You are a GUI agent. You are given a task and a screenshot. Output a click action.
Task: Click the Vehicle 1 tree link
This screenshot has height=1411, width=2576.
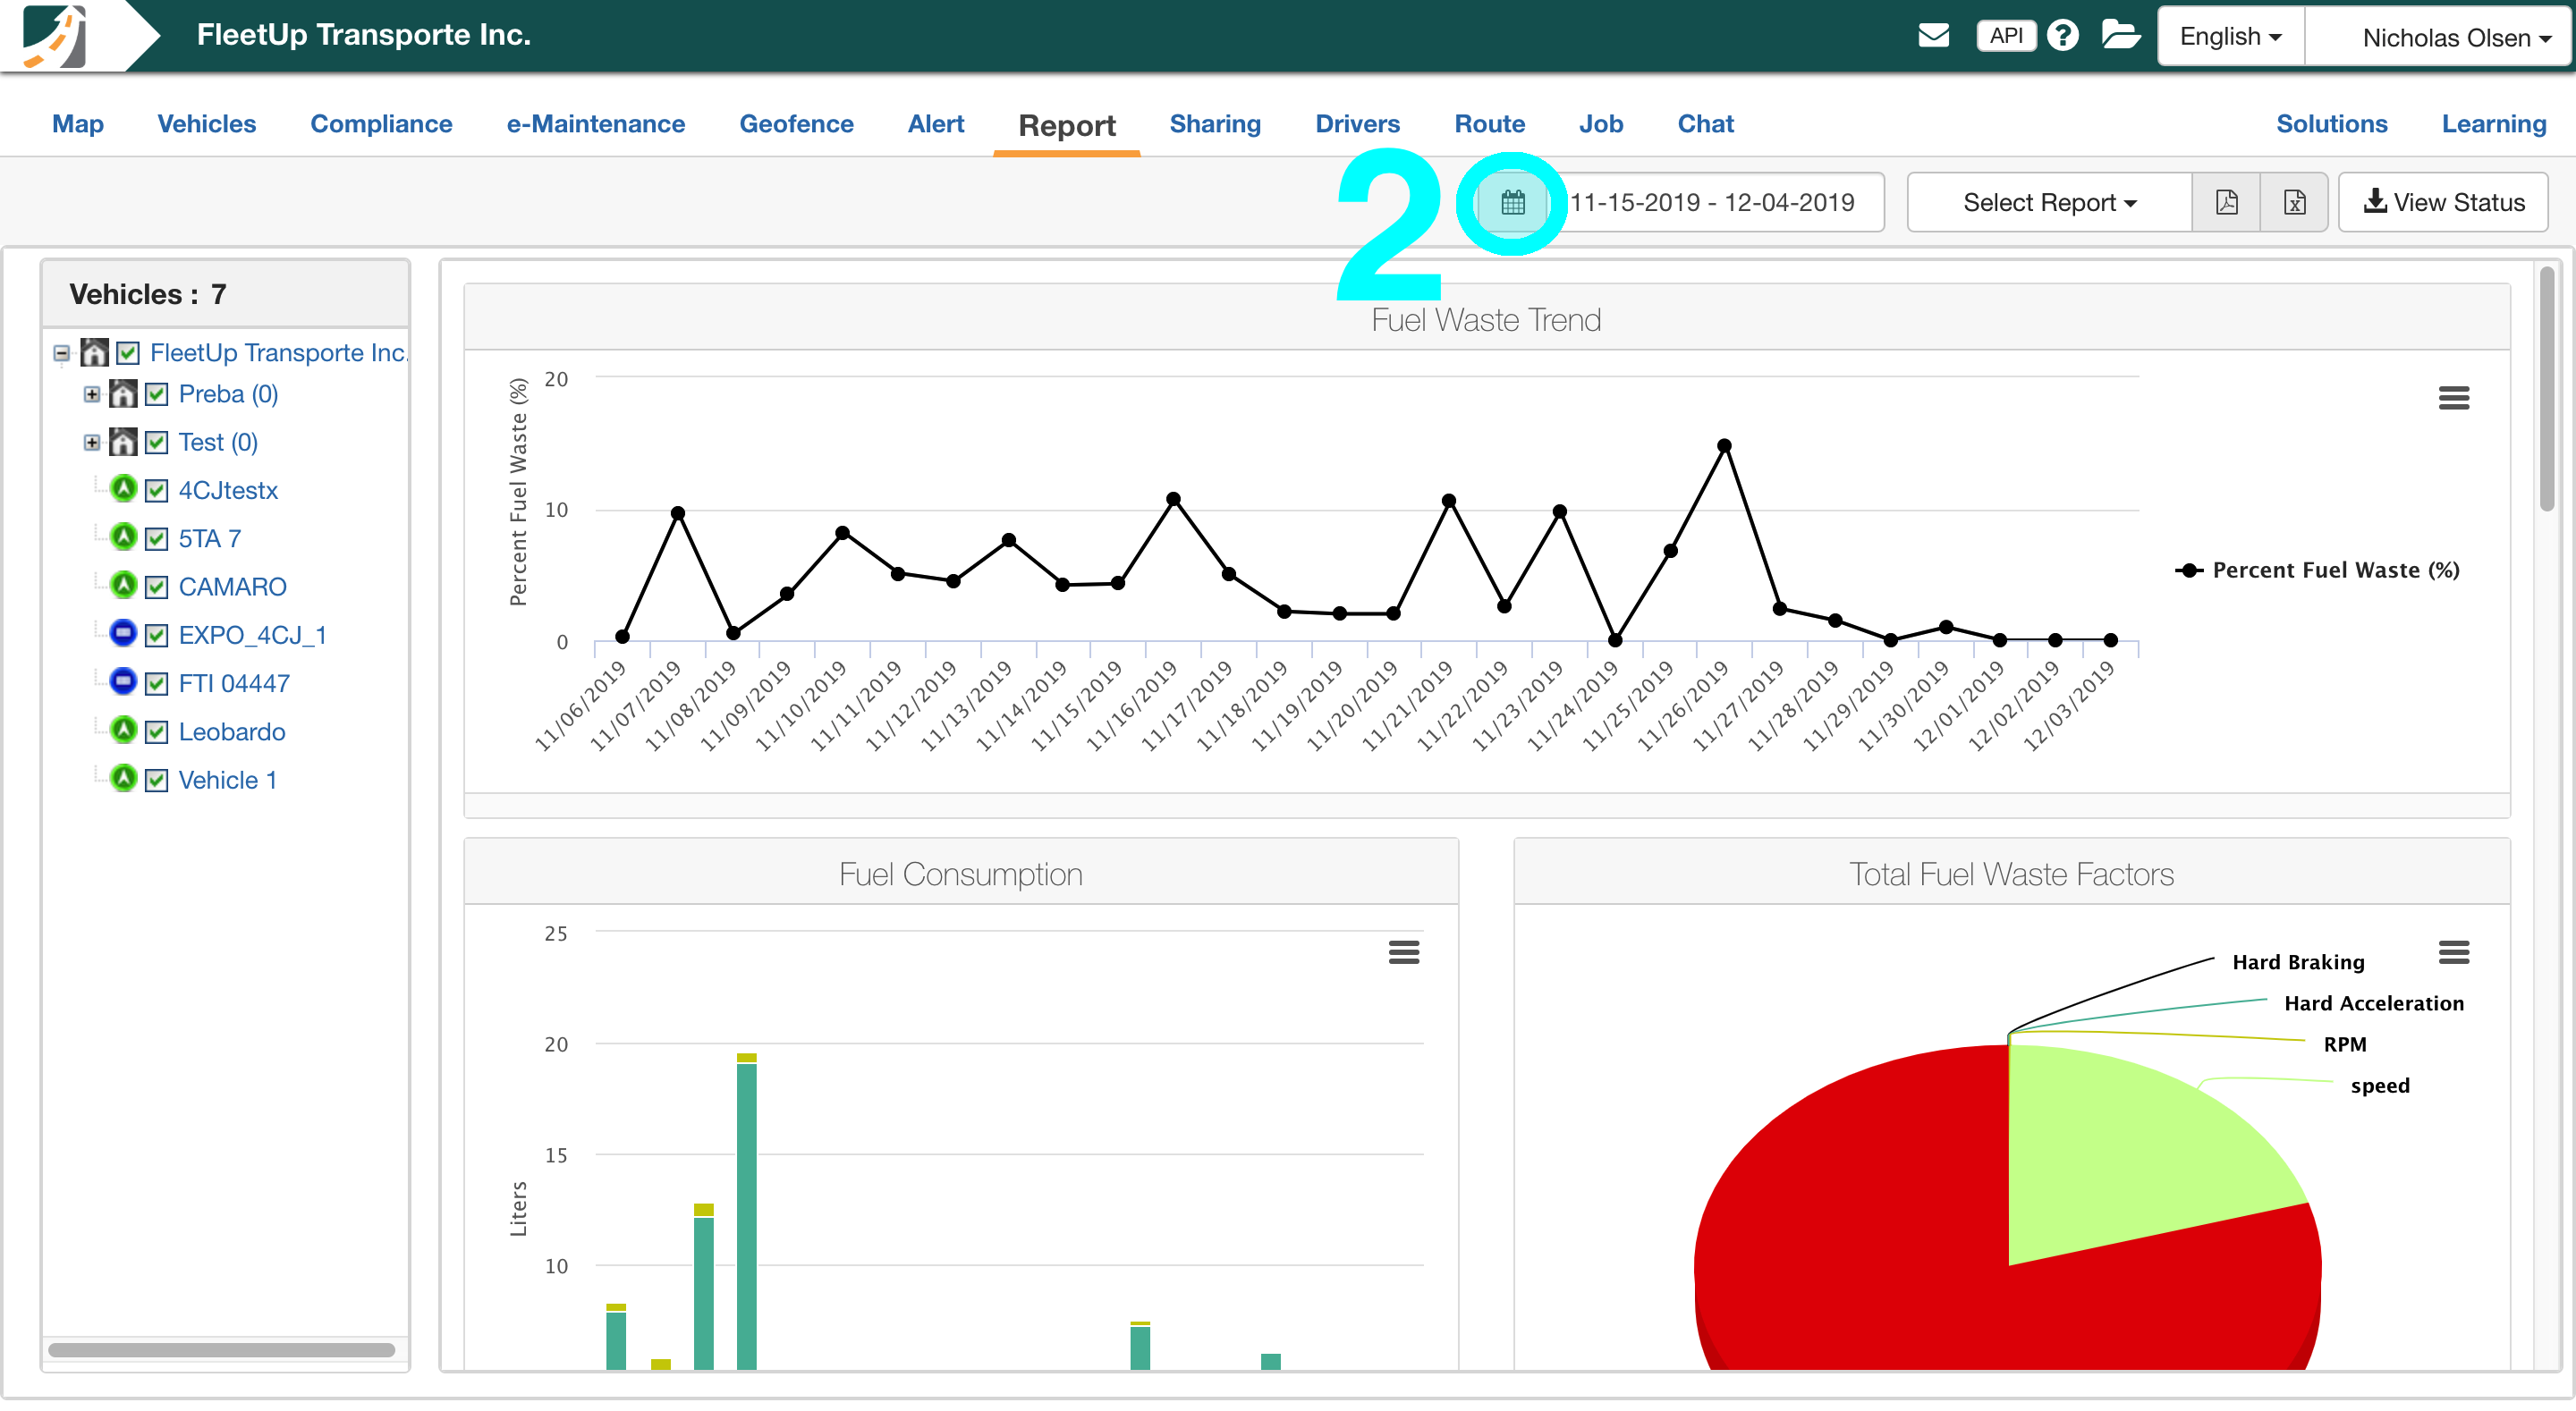228,780
